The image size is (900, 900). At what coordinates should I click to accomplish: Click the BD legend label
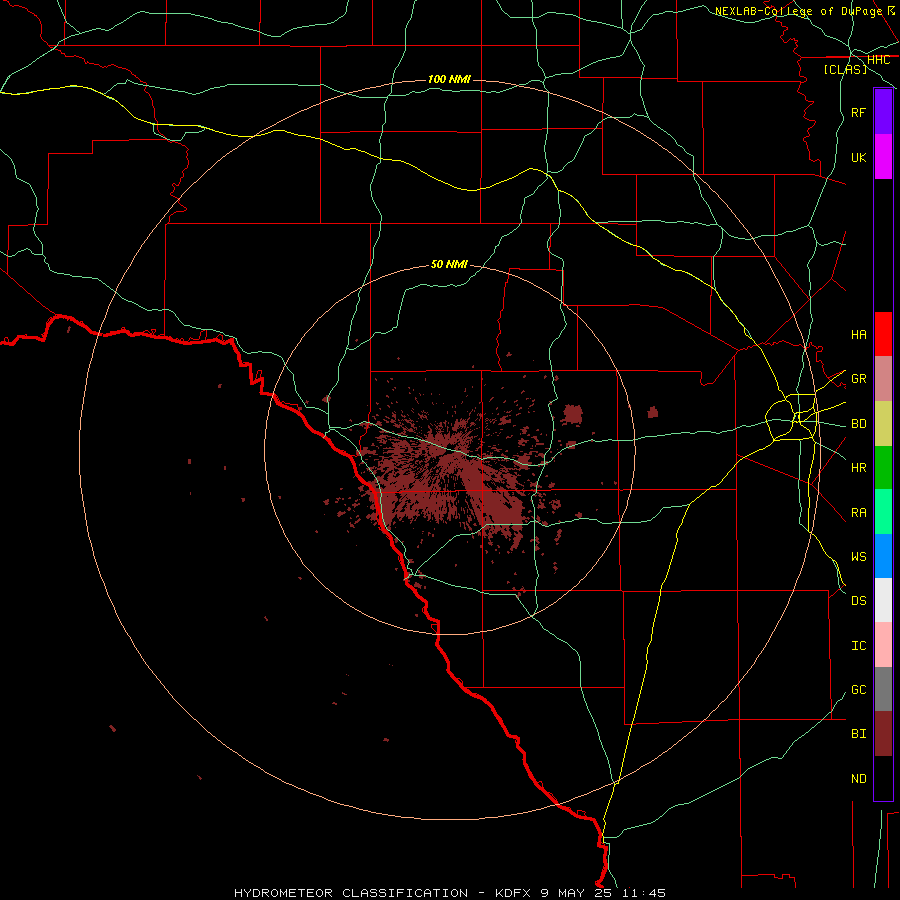(858, 424)
